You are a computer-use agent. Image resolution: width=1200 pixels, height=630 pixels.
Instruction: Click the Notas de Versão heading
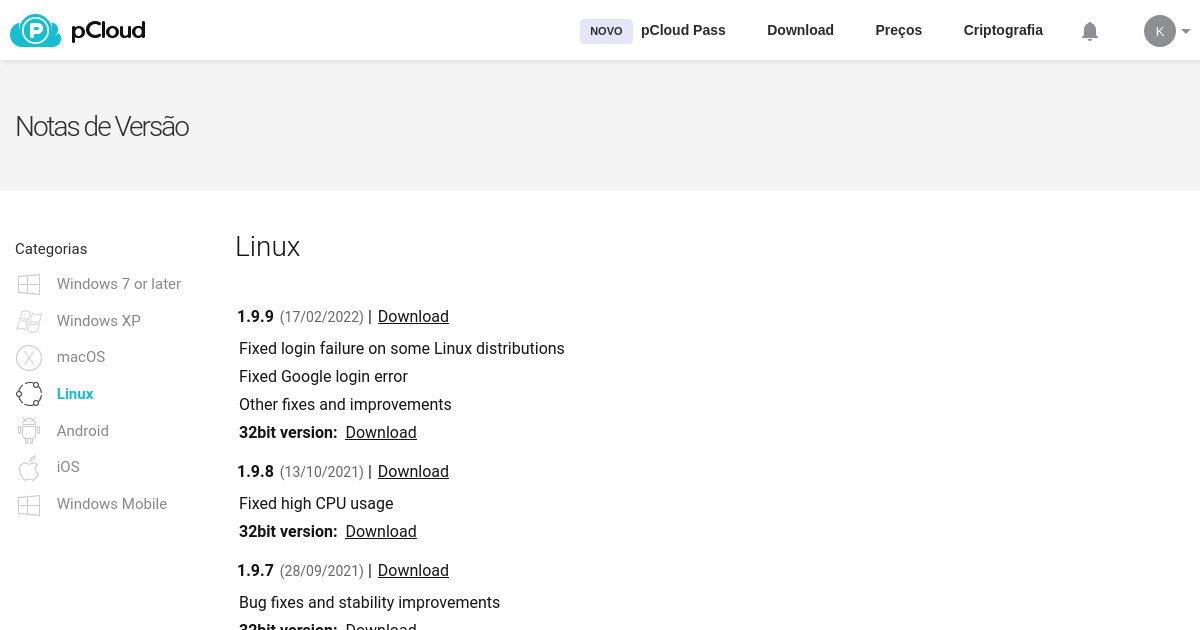[x=102, y=126]
